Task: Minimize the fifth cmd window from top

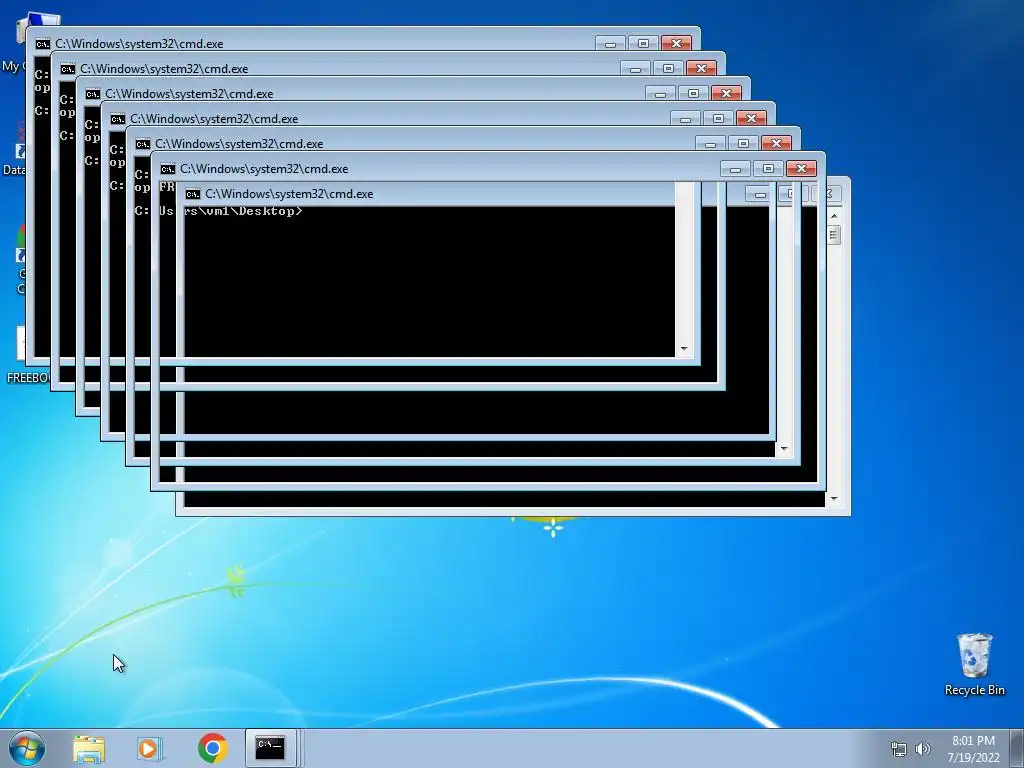Action: 710,144
